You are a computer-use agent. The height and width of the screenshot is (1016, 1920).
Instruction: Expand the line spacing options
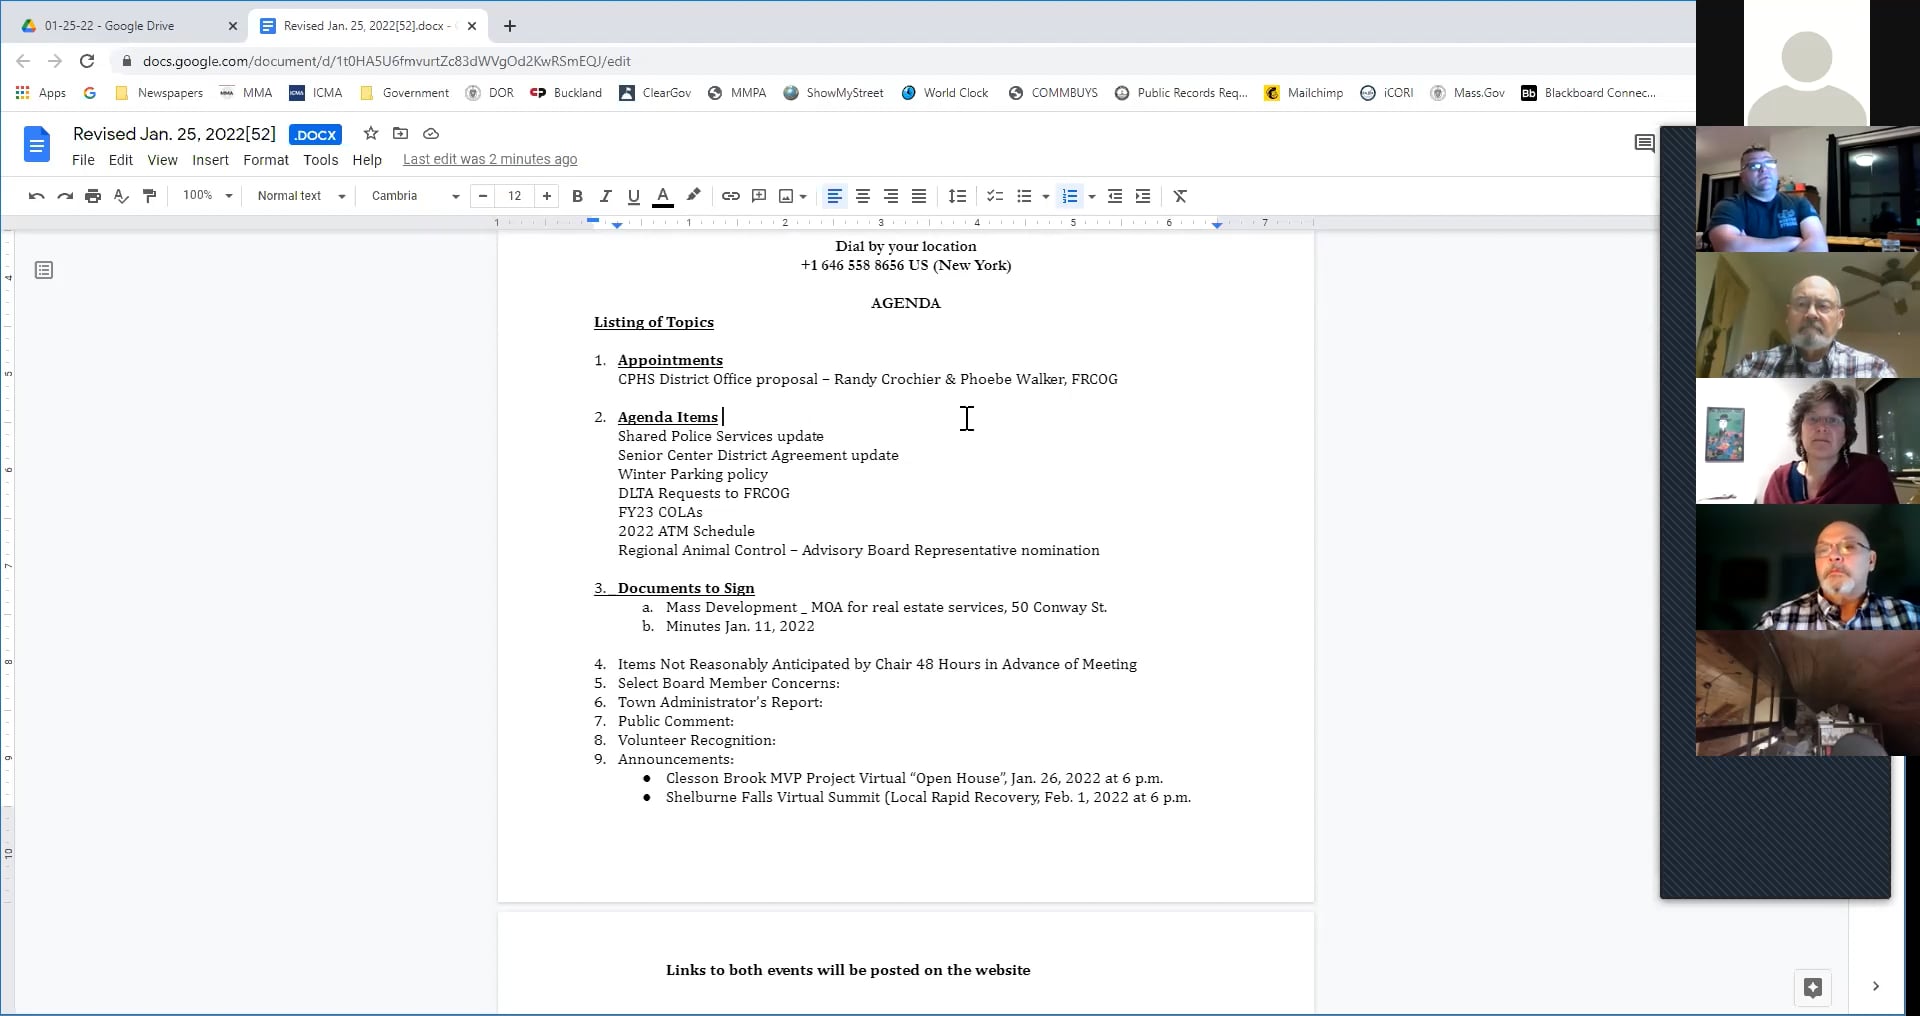pyautogui.click(x=957, y=196)
